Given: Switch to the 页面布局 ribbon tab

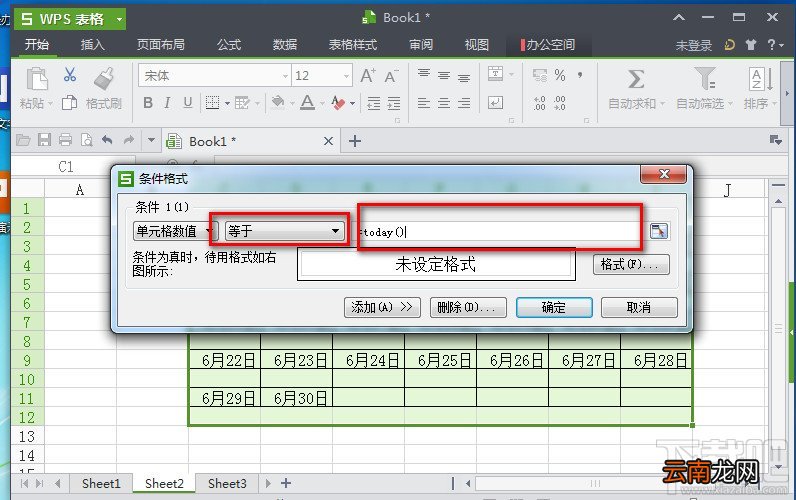Looking at the screenshot, I should coord(160,45).
